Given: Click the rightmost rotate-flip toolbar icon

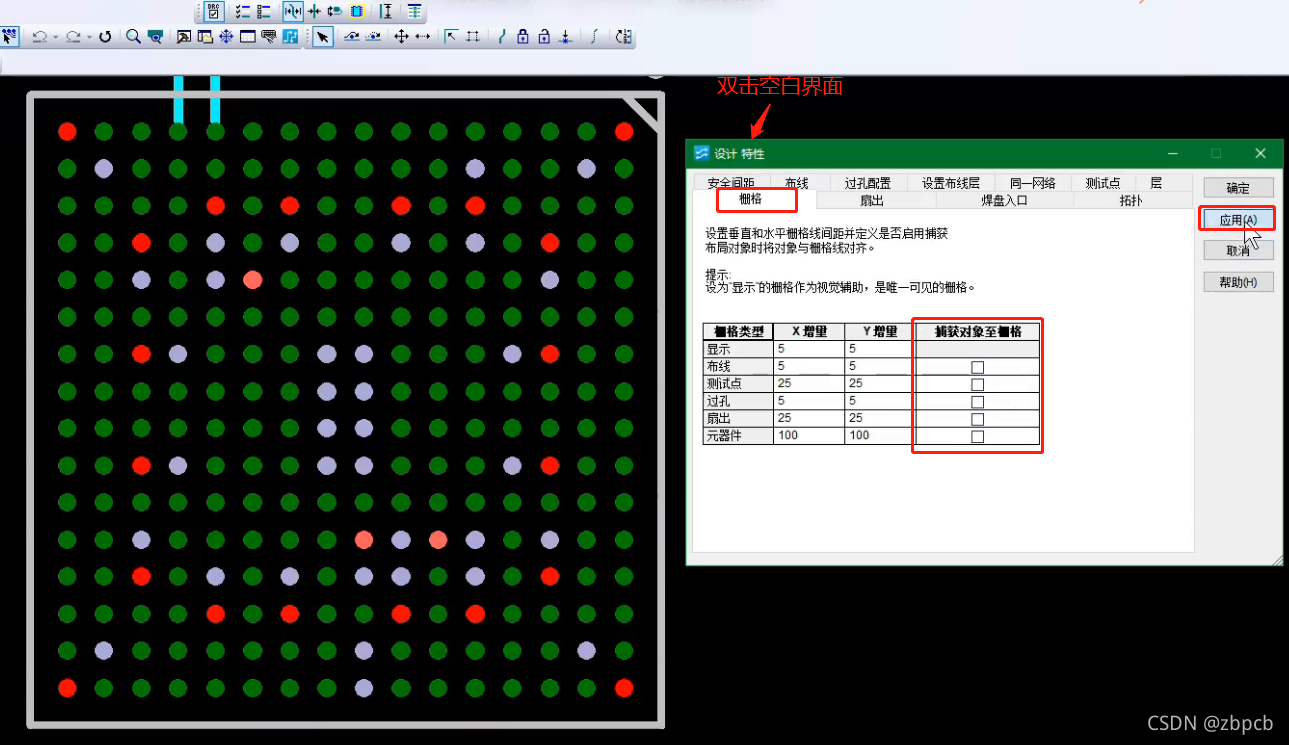Looking at the screenshot, I should 624,37.
